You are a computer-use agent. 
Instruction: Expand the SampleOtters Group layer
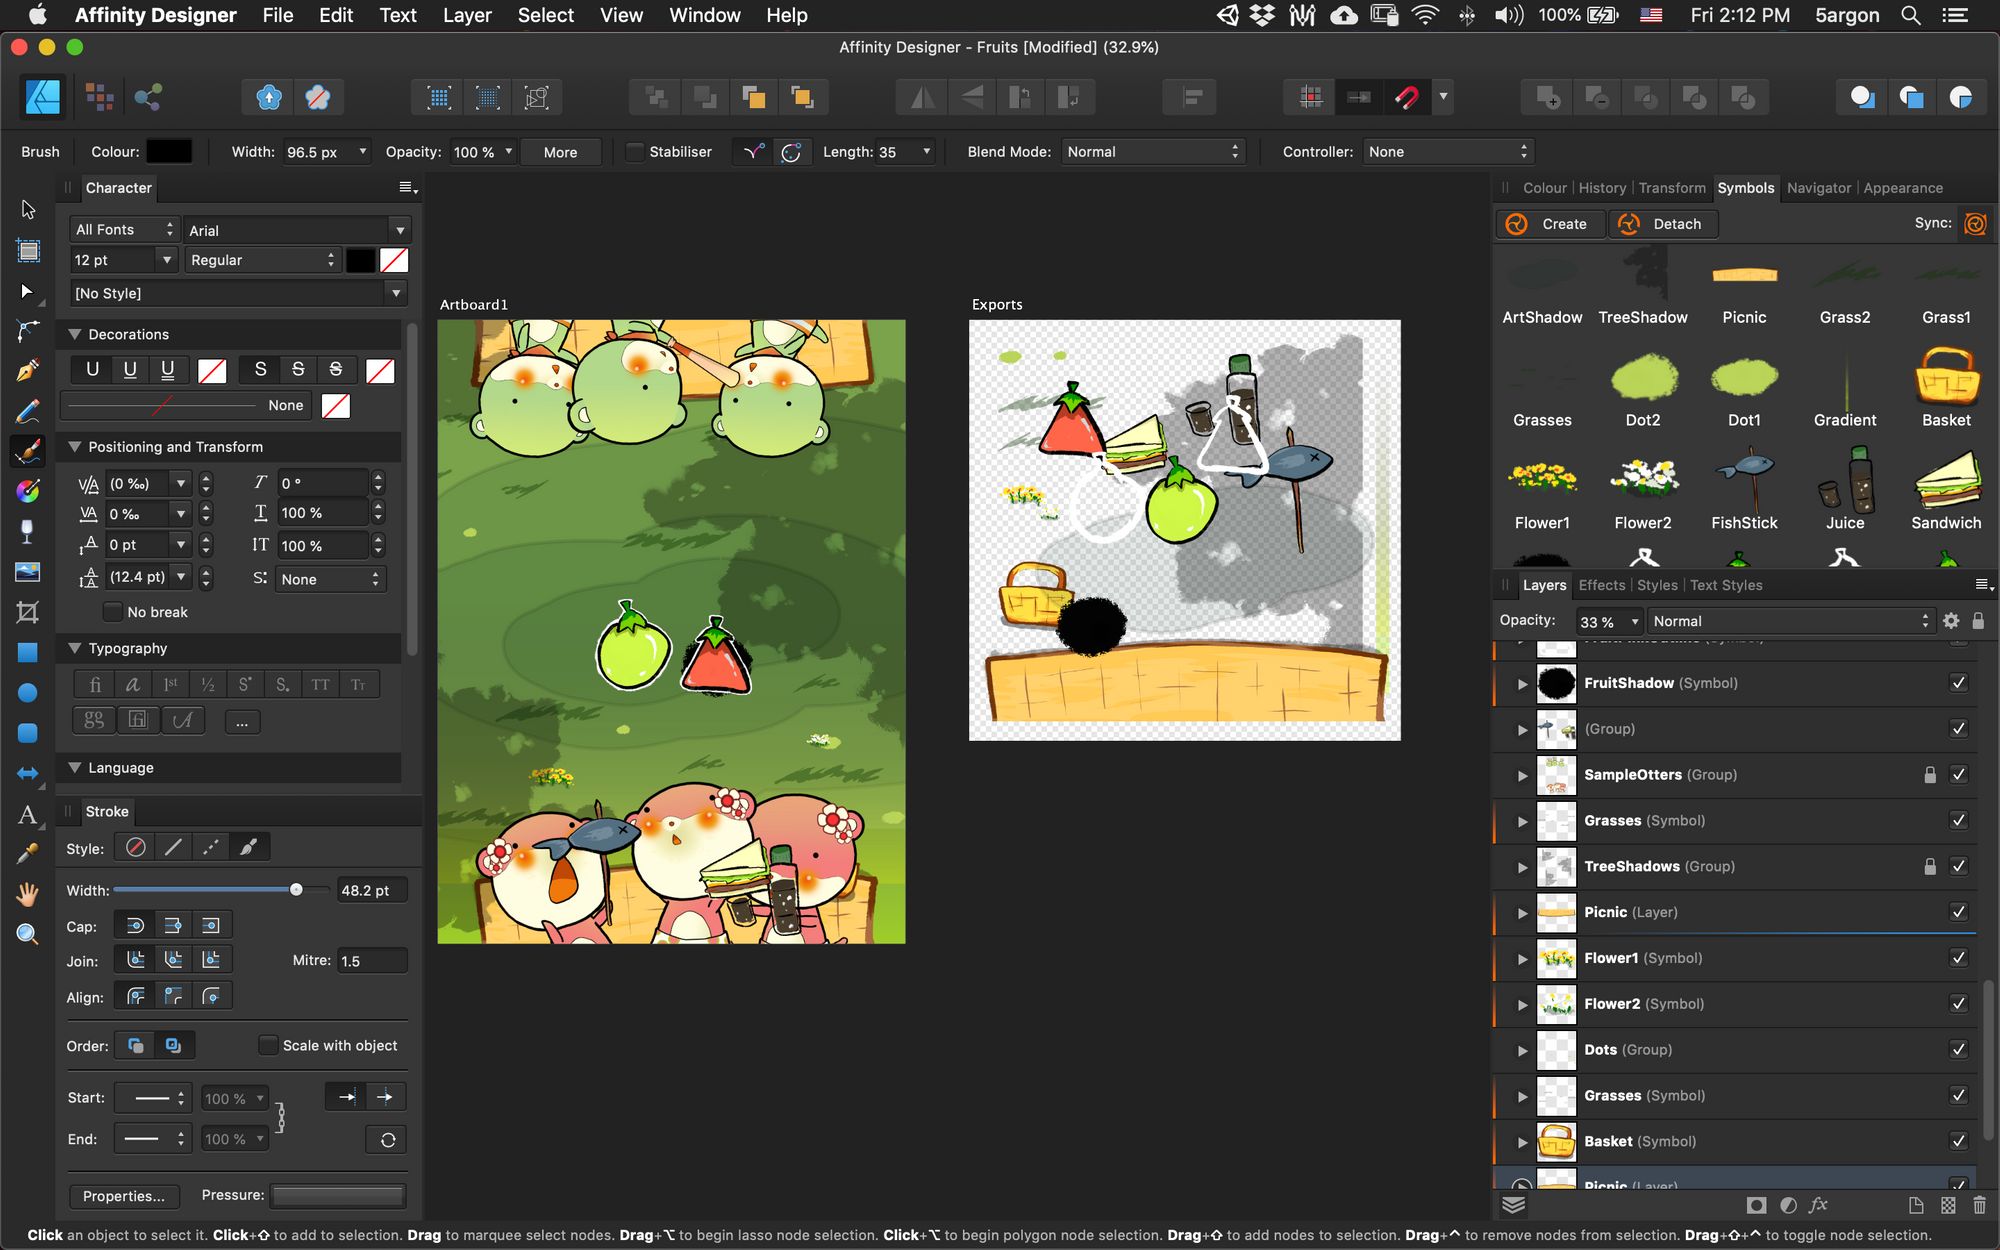(x=1521, y=775)
